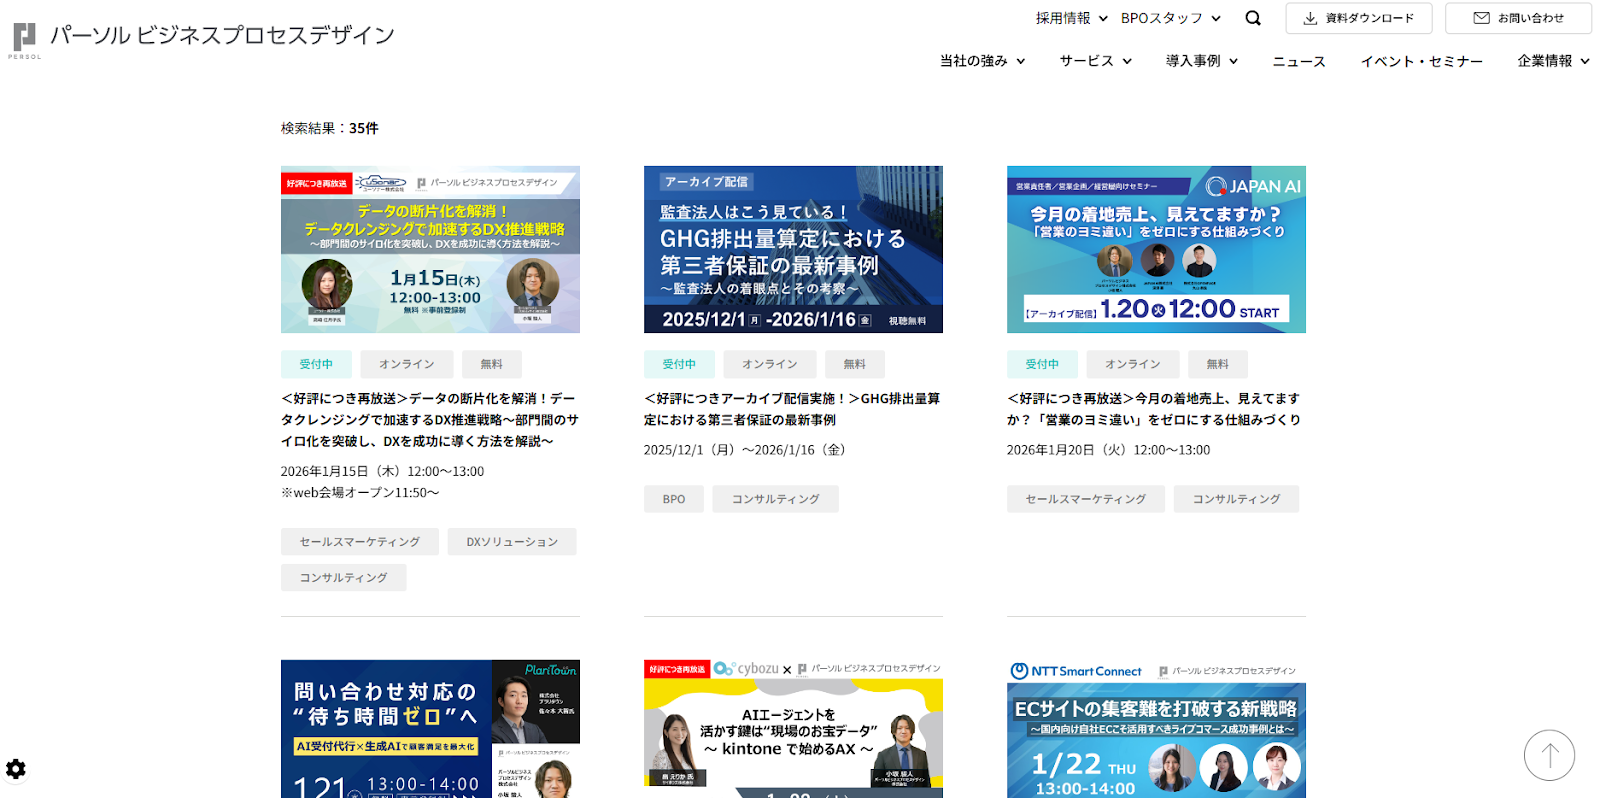Select コンサルティング tag on 着地売上 card
Viewport: 1600px width, 798px height.
1237,499
